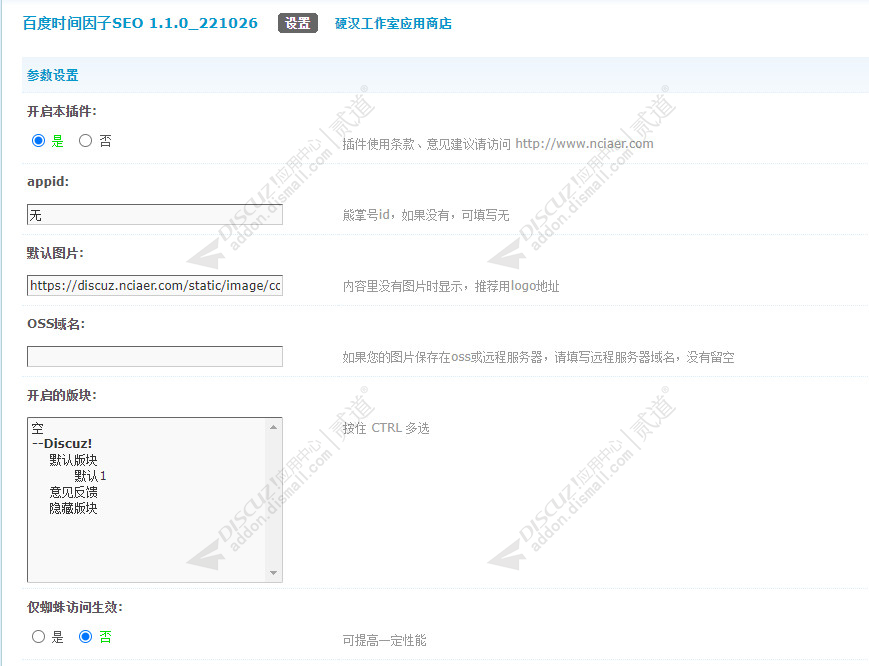Click the list box scroll-up arrow
Screen dimensions: 869x666
click(273, 427)
